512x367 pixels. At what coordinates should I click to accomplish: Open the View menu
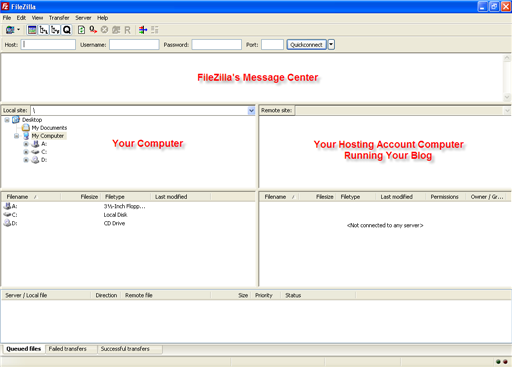(x=37, y=18)
